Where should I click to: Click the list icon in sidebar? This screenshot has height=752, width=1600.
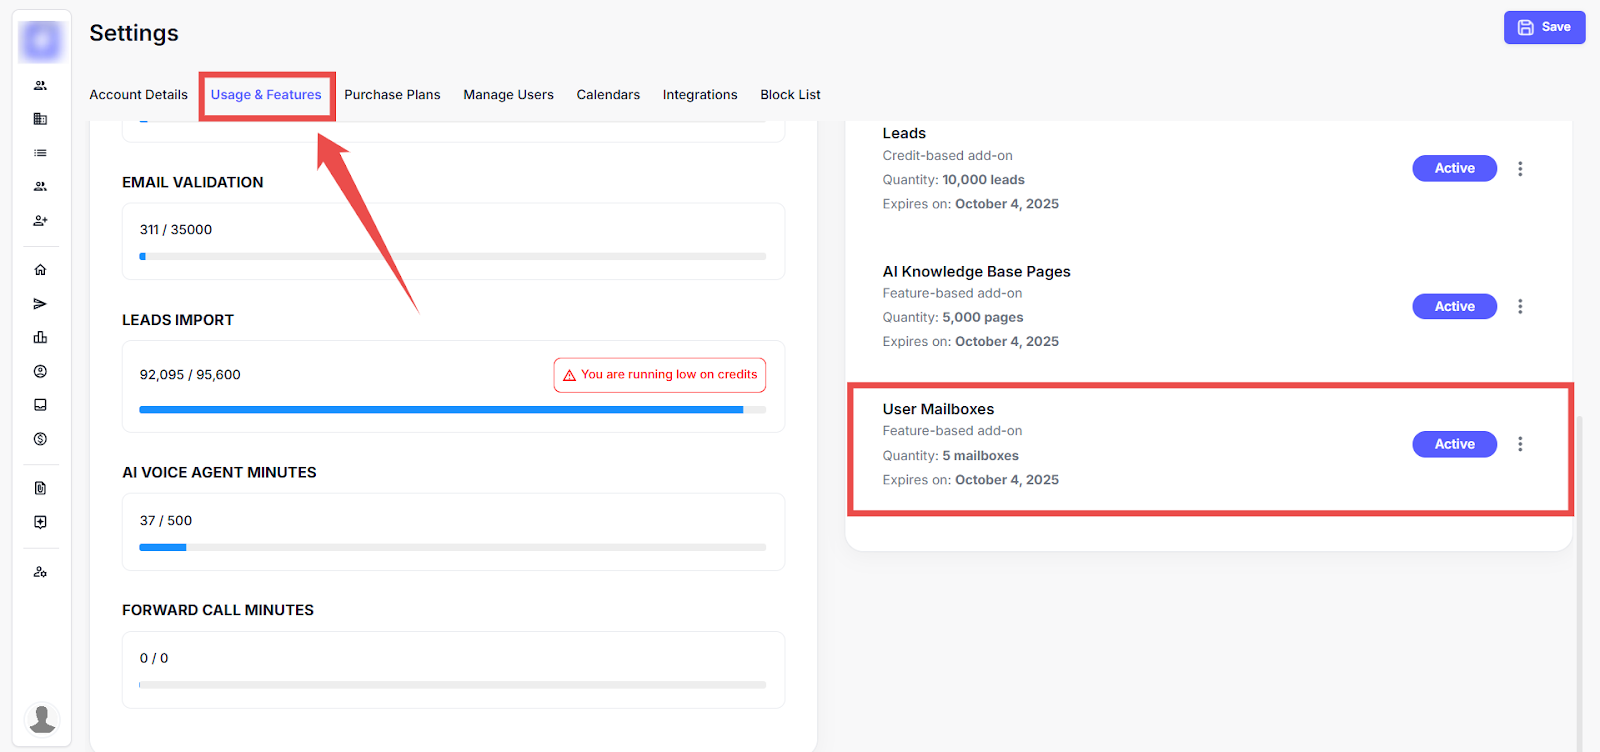[40, 153]
